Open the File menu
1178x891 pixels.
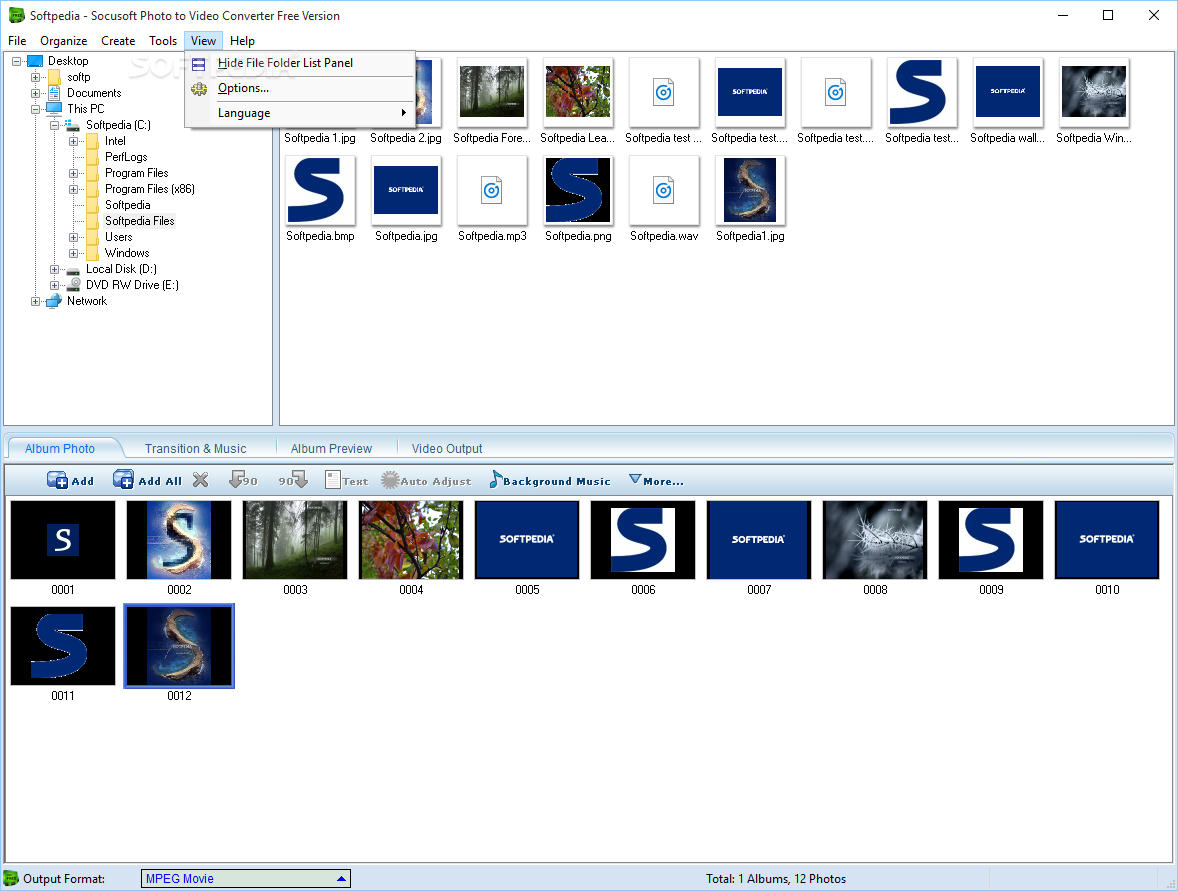[x=17, y=41]
